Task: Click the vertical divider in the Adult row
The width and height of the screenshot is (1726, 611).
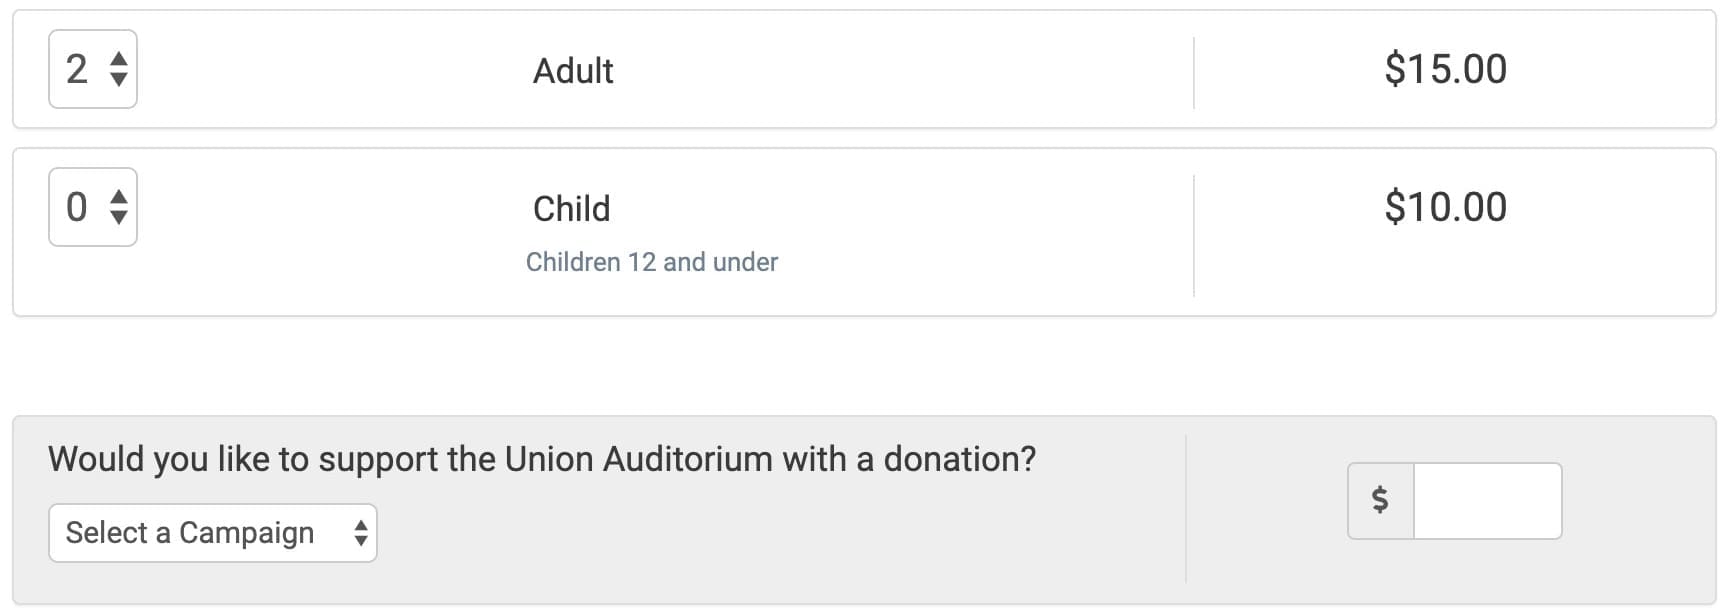Action: point(1194,72)
